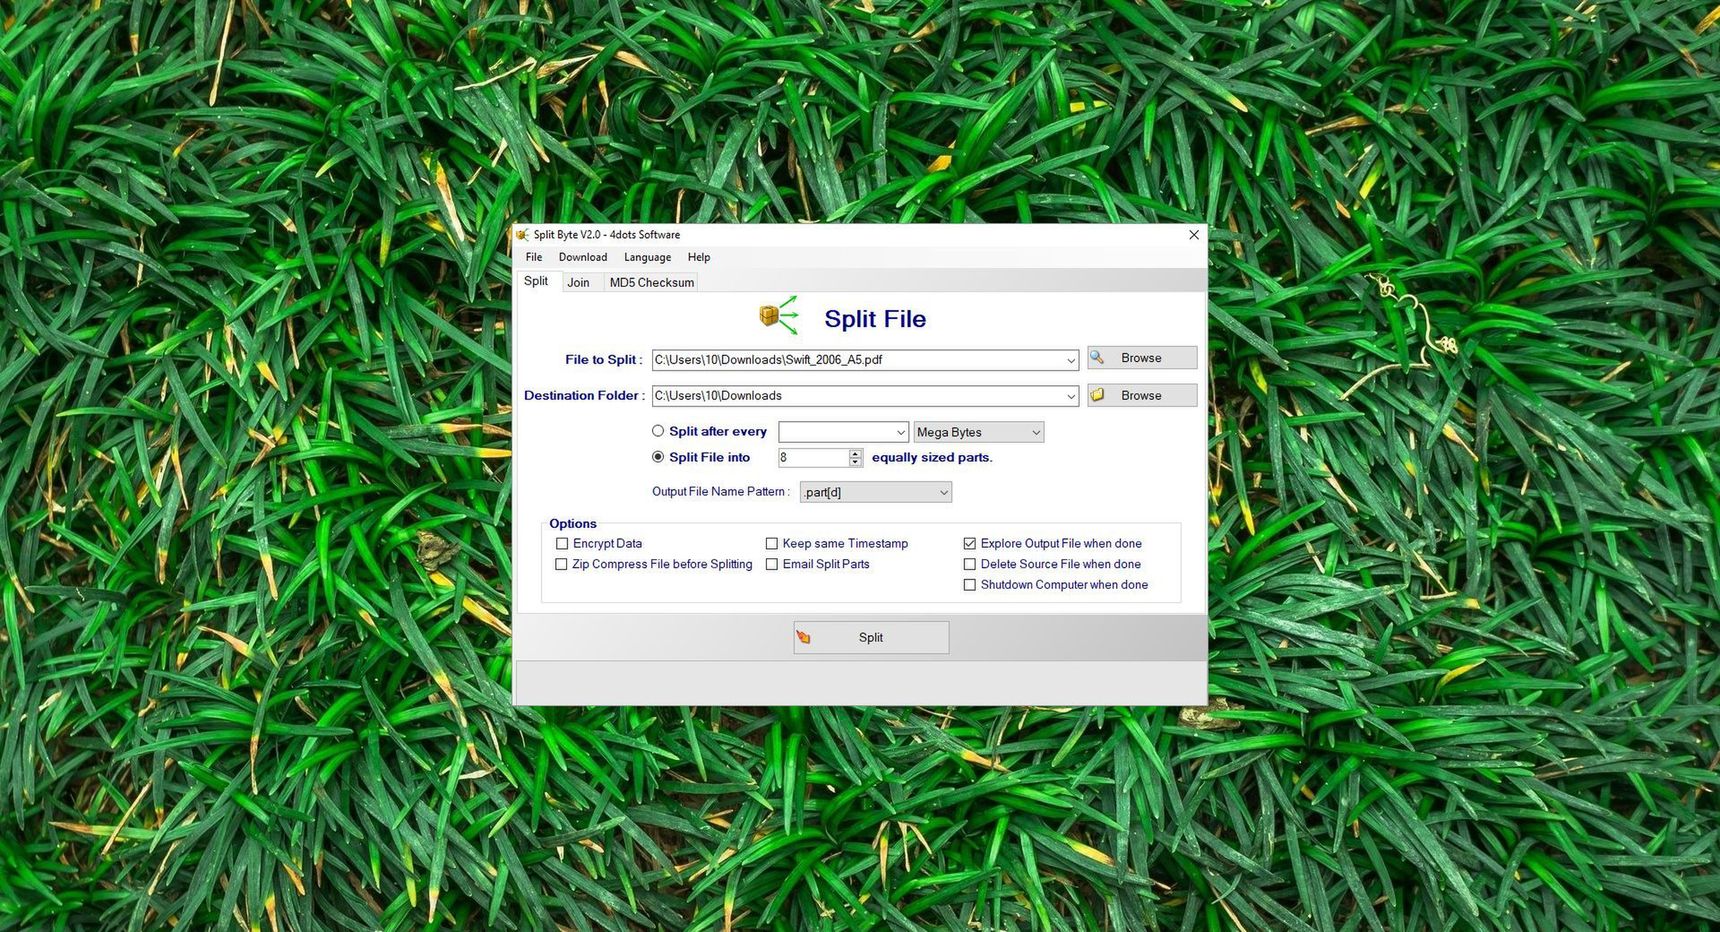The width and height of the screenshot is (1720, 932).
Task: Click the Split File heading text
Action: point(875,318)
